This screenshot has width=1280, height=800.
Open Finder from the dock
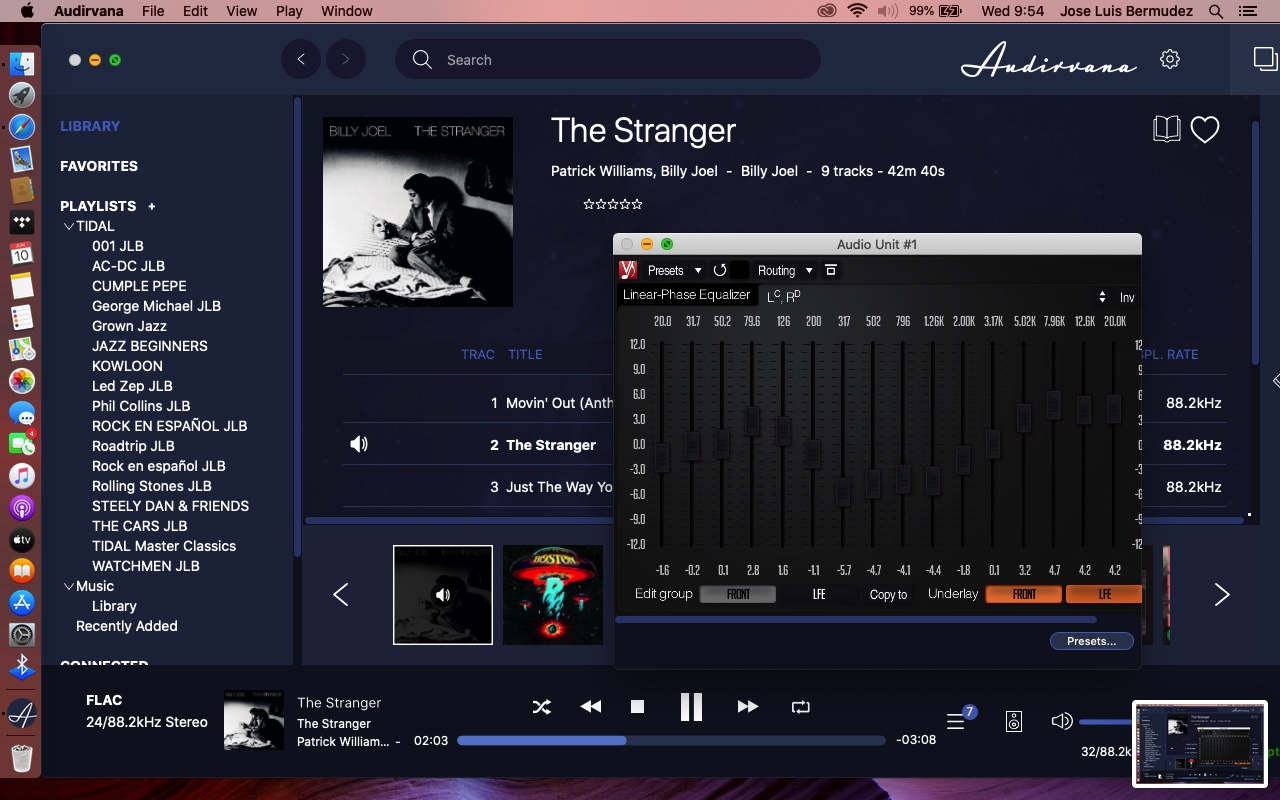(x=22, y=63)
